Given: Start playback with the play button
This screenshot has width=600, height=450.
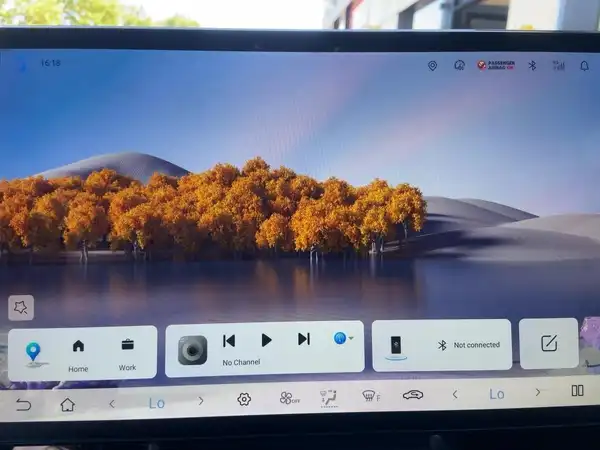Looking at the screenshot, I should (x=266, y=340).
